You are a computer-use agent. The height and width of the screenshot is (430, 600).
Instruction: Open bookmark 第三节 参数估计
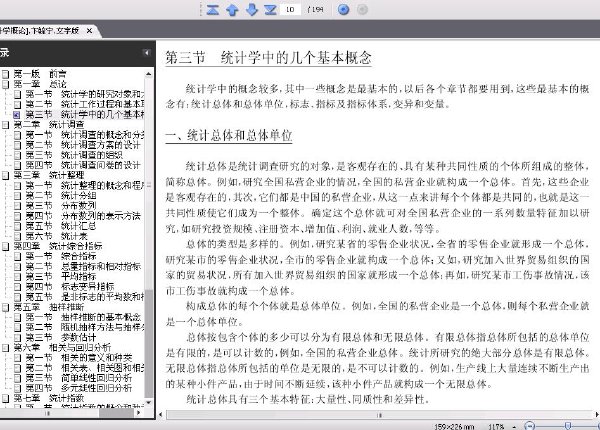pyautogui.click(x=61, y=337)
